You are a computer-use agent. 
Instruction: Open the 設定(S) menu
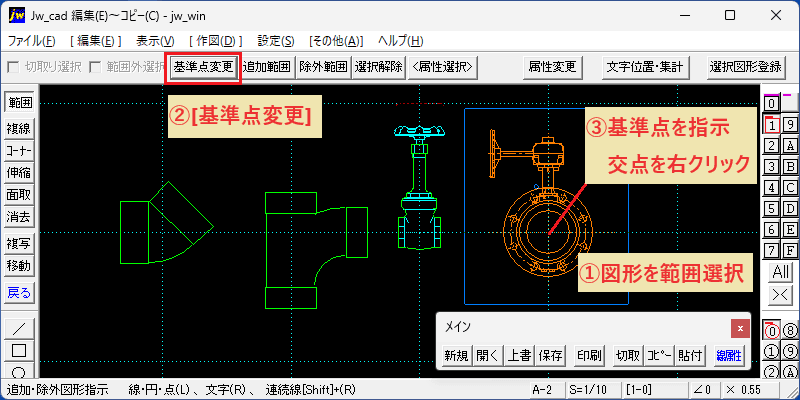pyautogui.click(x=276, y=41)
